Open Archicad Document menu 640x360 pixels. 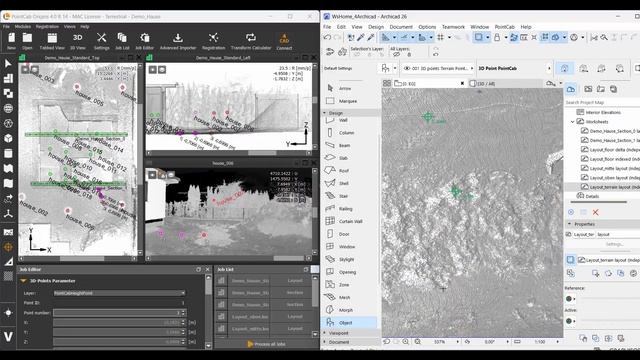coord(401,27)
